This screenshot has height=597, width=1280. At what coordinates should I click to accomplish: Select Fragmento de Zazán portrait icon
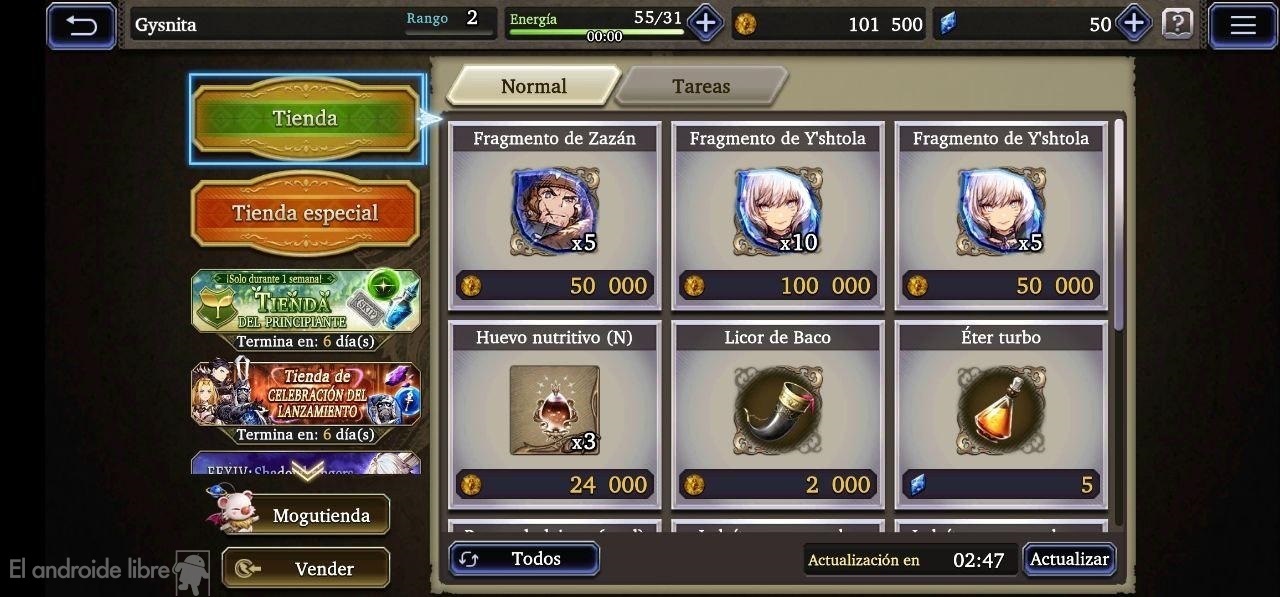(x=555, y=212)
